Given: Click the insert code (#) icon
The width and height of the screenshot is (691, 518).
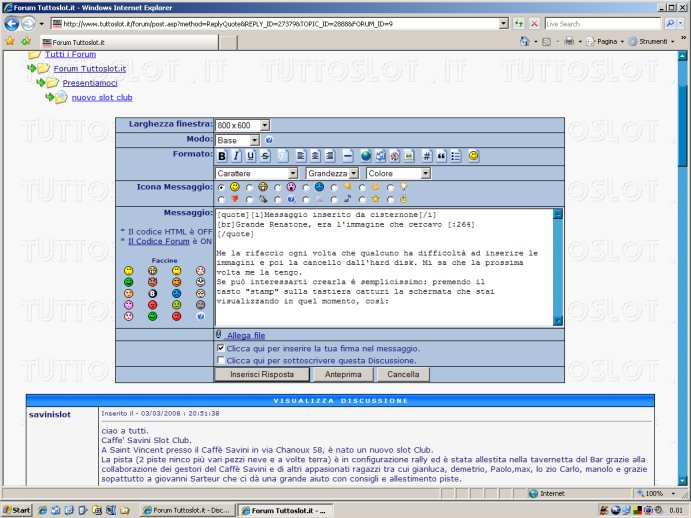Looking at the screenshot, I should (x=427, y=156).
